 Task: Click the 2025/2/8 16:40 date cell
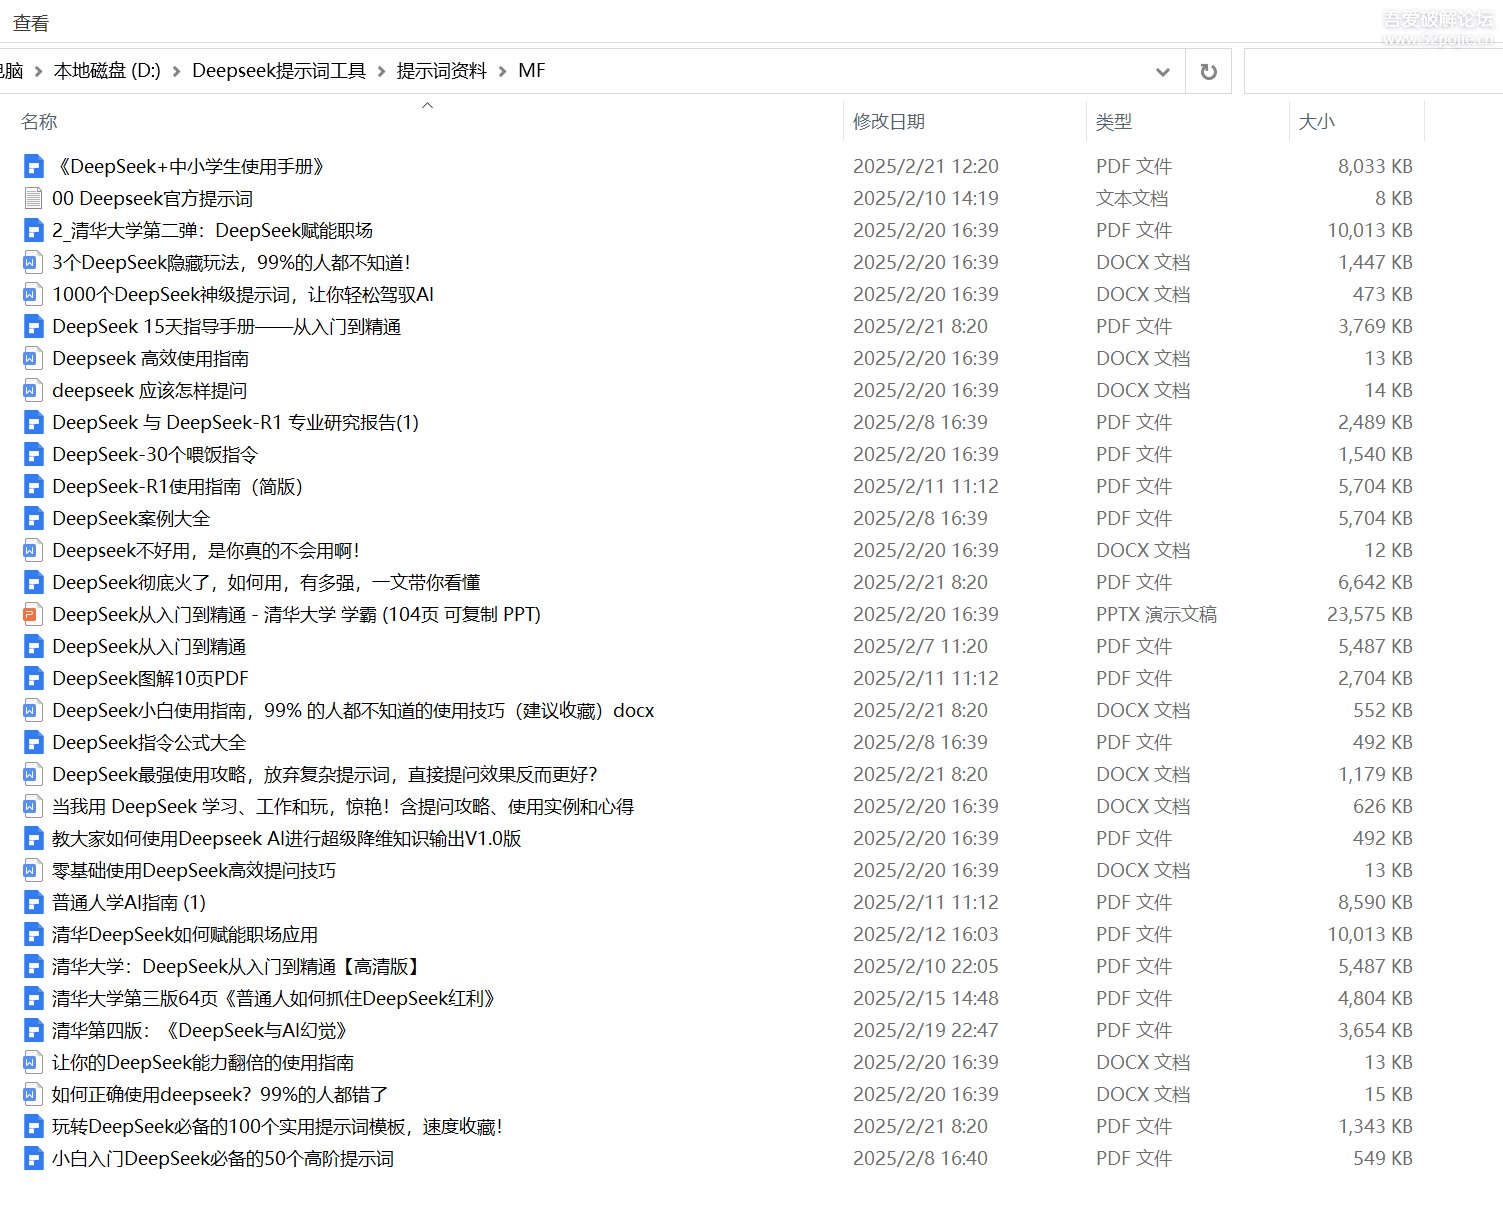[x=920, y=1158]
